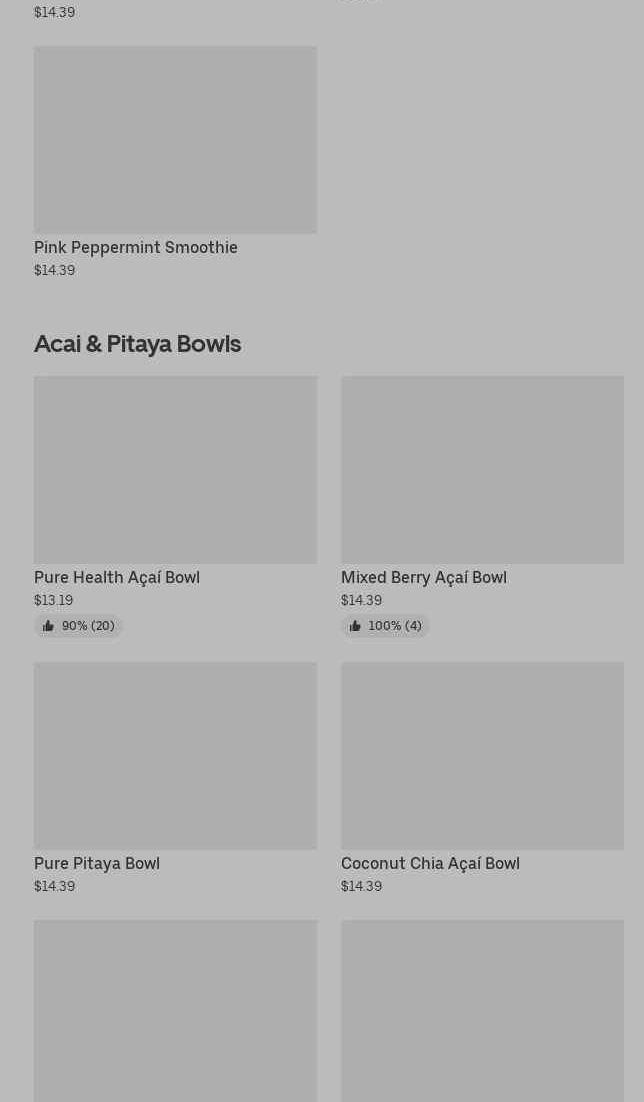Open the Pink Peppermint Smoothie image

(175, 139)
